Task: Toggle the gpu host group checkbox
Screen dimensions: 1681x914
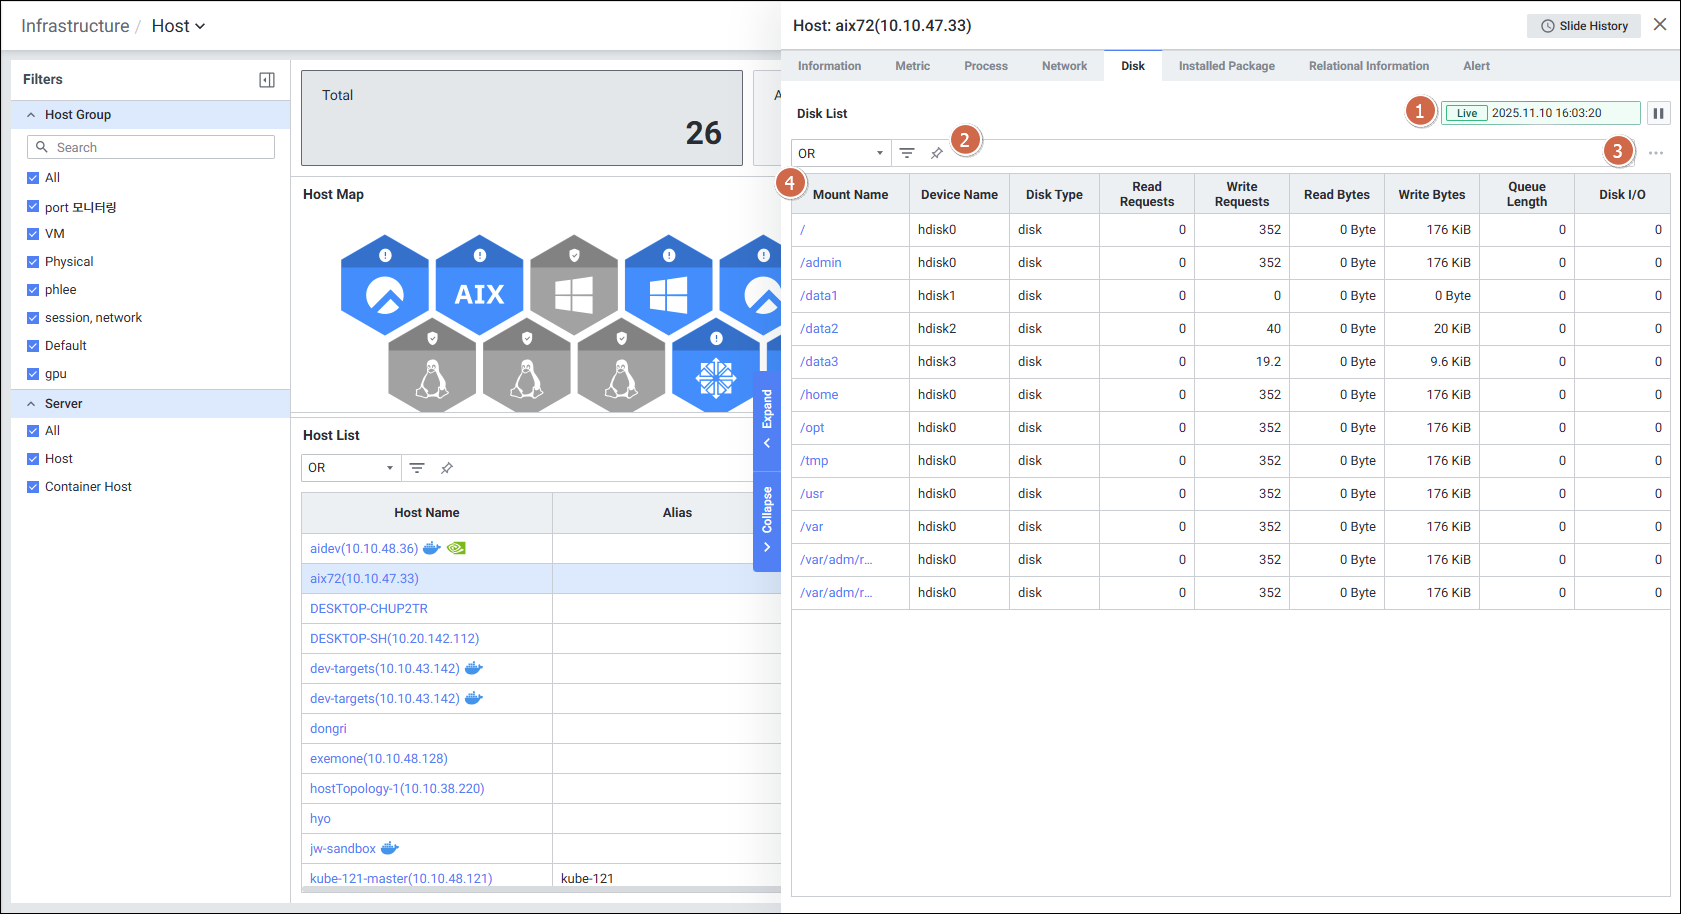Action: (x=33, y=374)
